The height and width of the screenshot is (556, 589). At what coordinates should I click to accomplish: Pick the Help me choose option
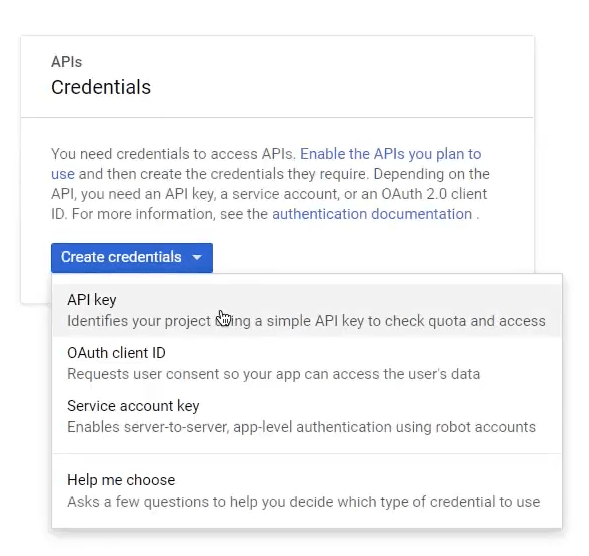point(307,491)
